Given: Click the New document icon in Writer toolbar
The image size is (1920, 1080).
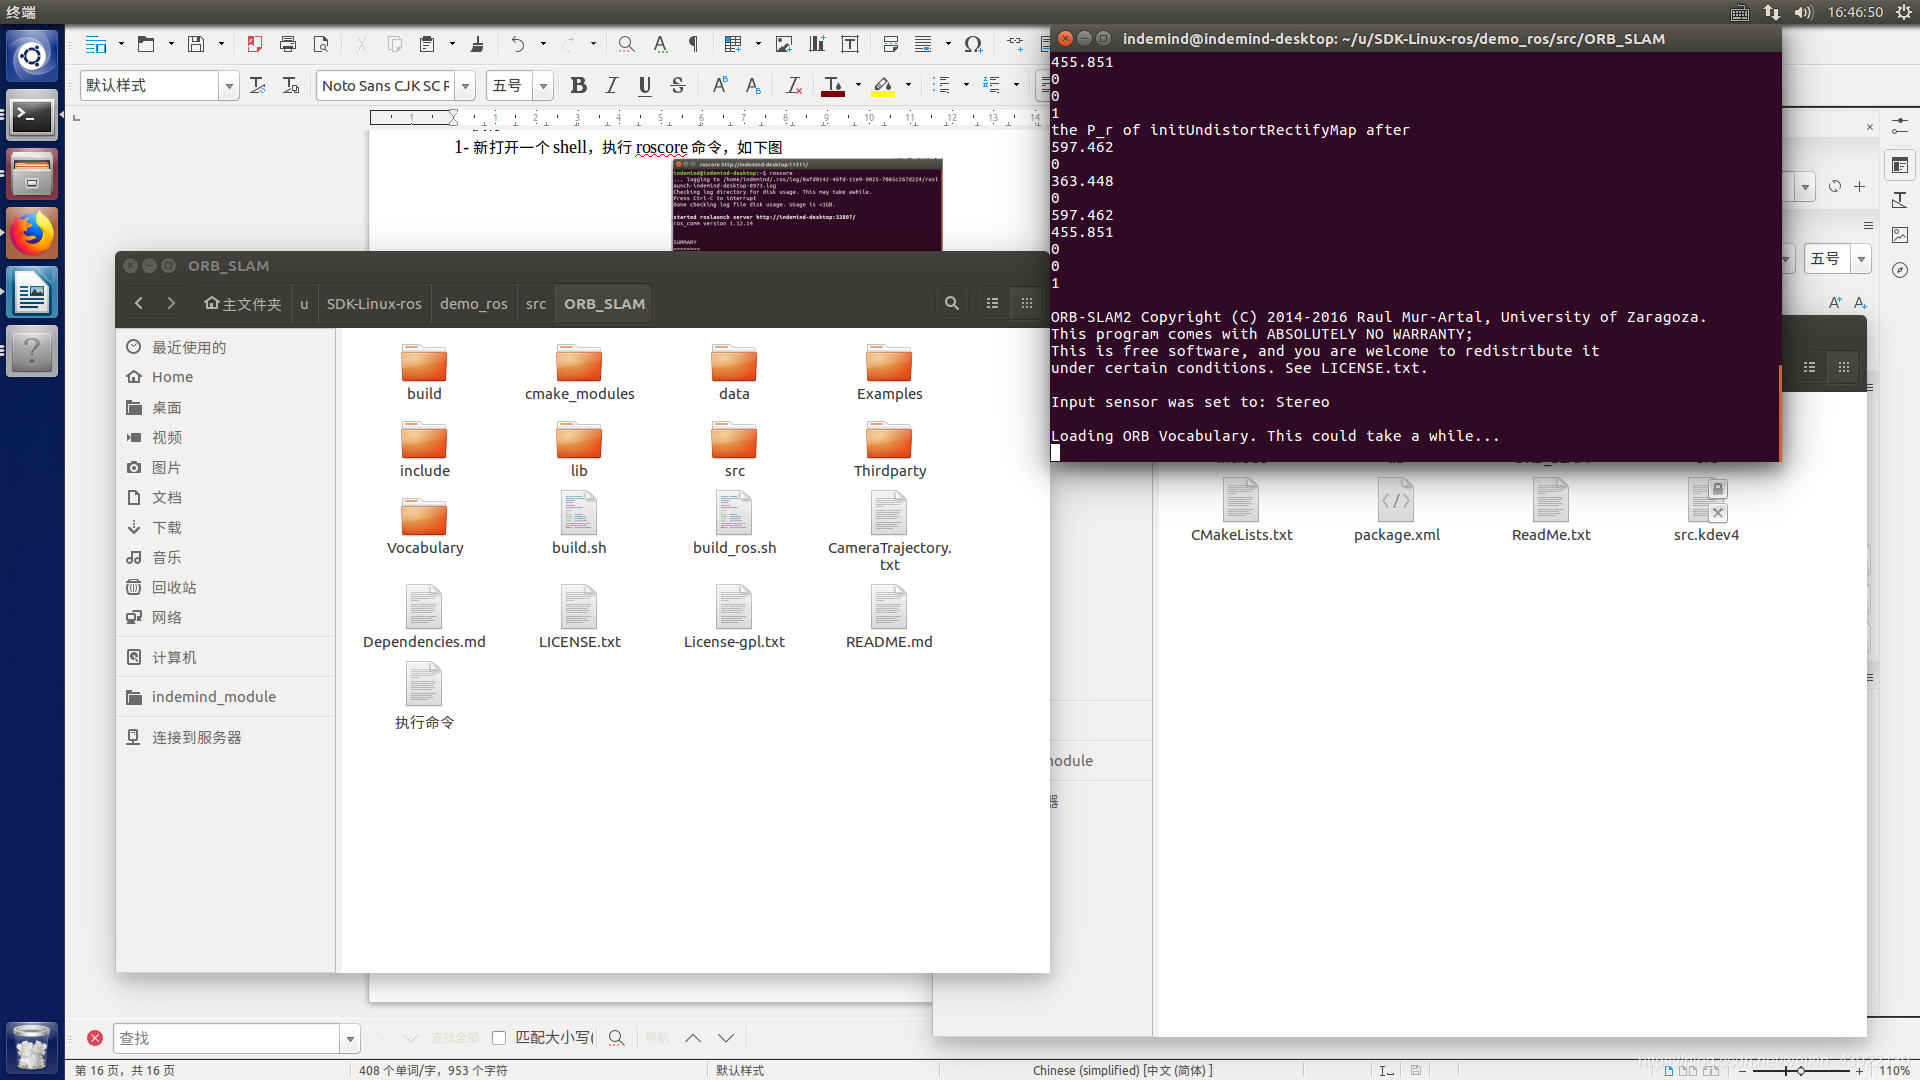Looking at the screenshot, I should point(96,44).
